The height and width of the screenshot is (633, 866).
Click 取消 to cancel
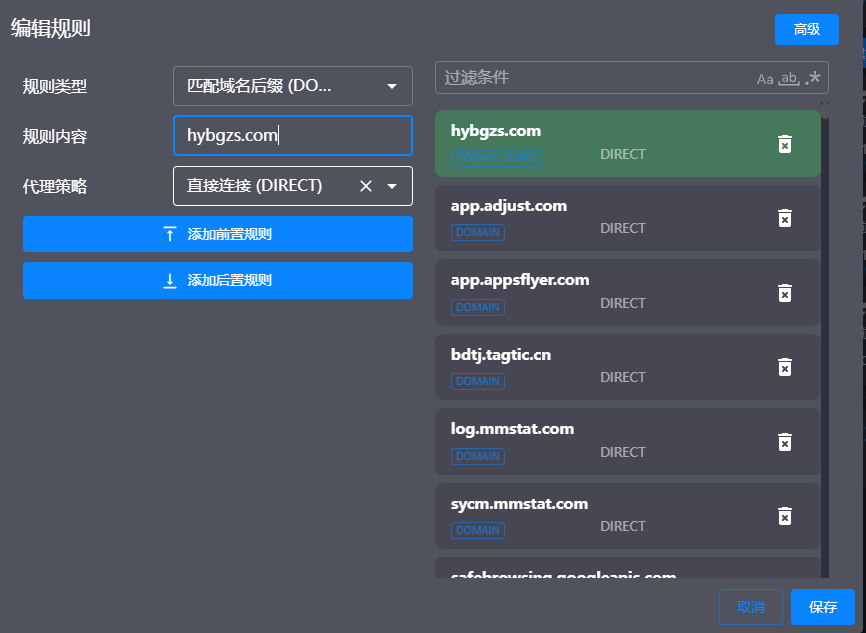751,607
